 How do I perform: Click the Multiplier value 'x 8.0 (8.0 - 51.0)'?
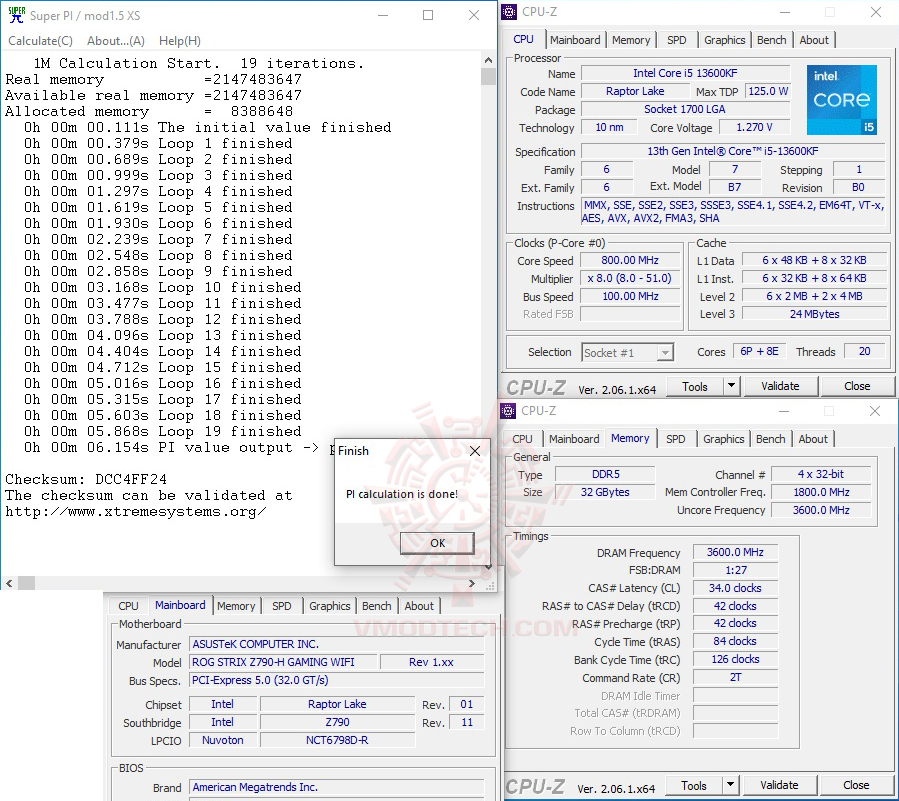point(630,279)
